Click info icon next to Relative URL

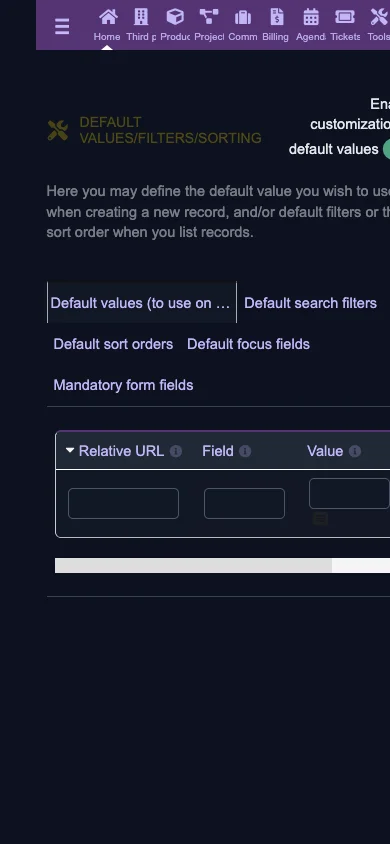click(x=176, y=451)
